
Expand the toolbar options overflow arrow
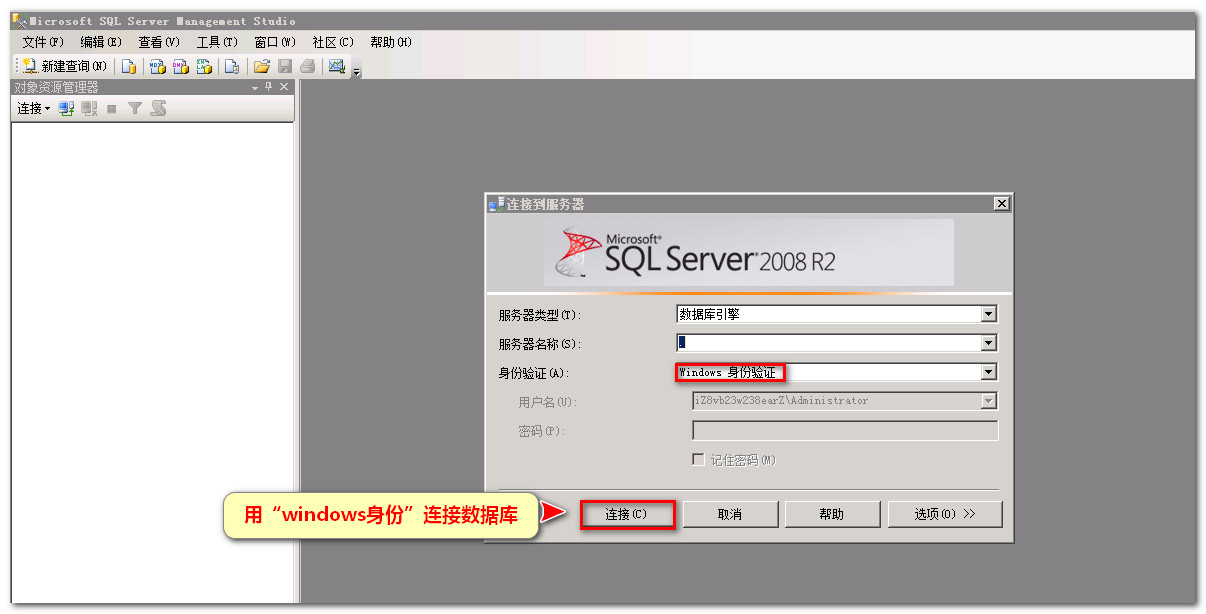click(x=356, y=70)
